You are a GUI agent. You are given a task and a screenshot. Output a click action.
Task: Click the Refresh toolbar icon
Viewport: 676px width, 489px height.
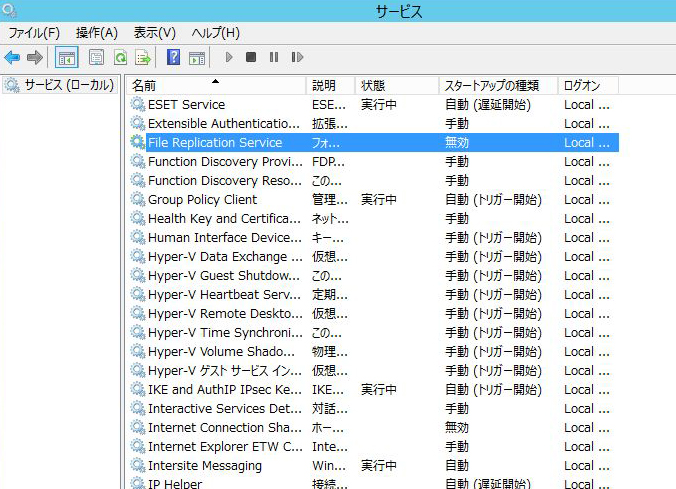[x=120, y=57]
